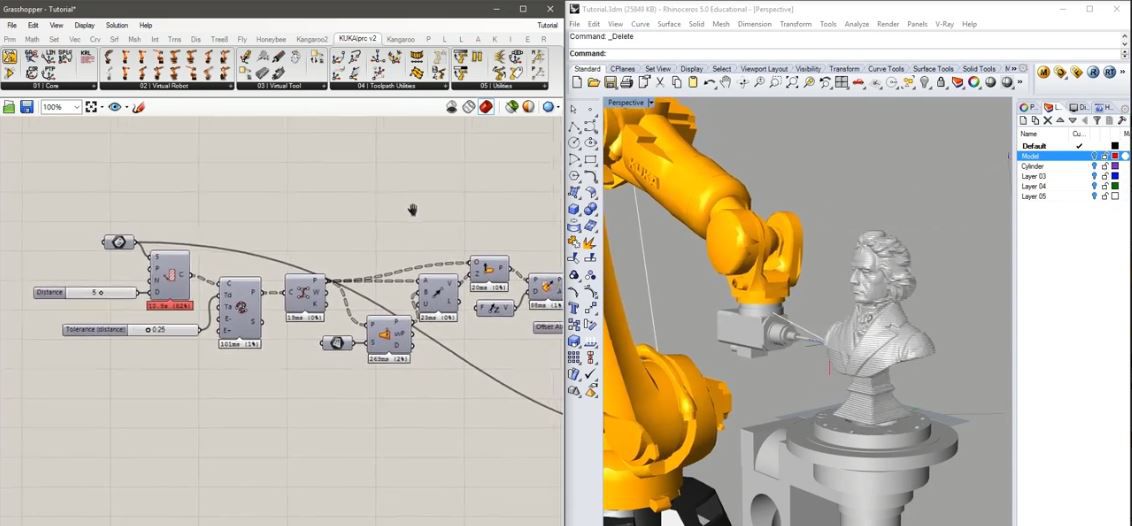1132x526 pixels.
Task: Click the KRL code component icon
Action: click(x=85, y=56)
